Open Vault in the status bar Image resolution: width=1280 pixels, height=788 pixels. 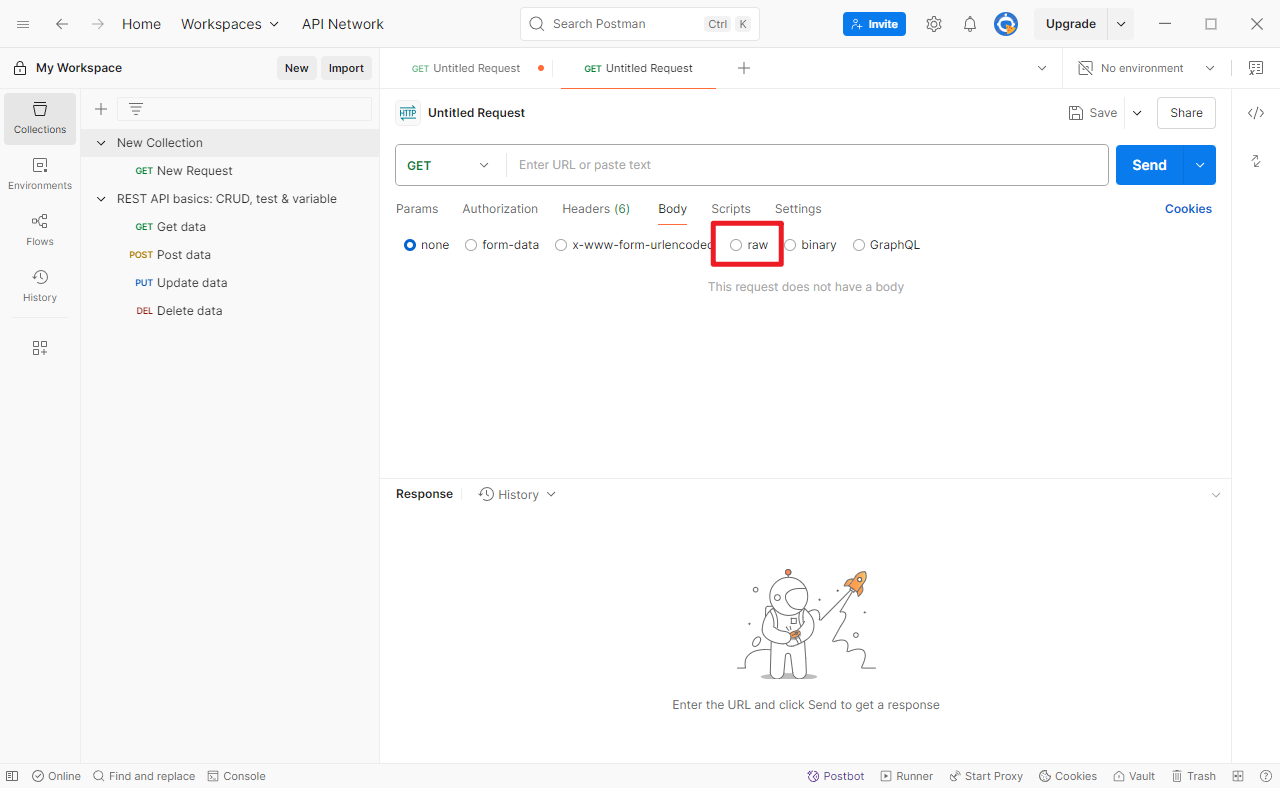point(1134,776)
